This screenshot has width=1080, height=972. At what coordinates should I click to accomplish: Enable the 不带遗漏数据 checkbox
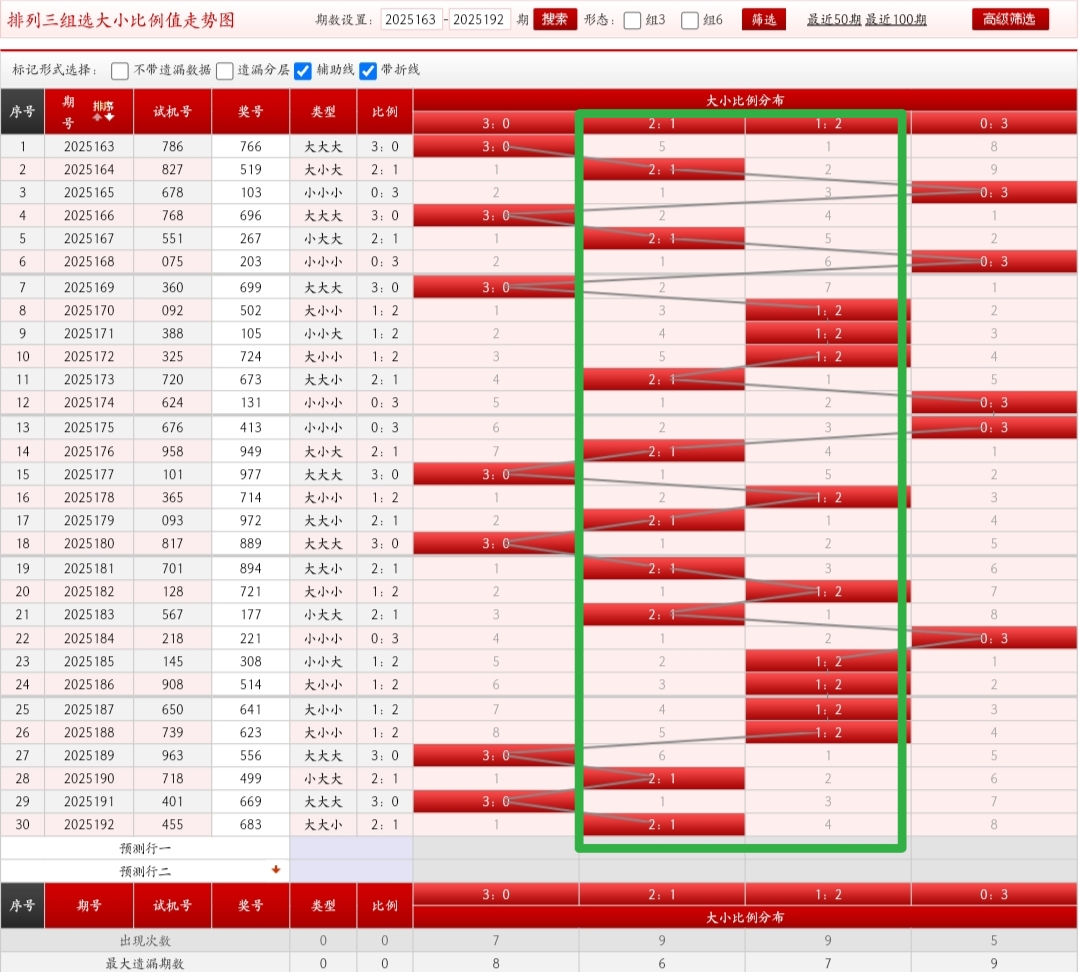(x=120, y=71)
